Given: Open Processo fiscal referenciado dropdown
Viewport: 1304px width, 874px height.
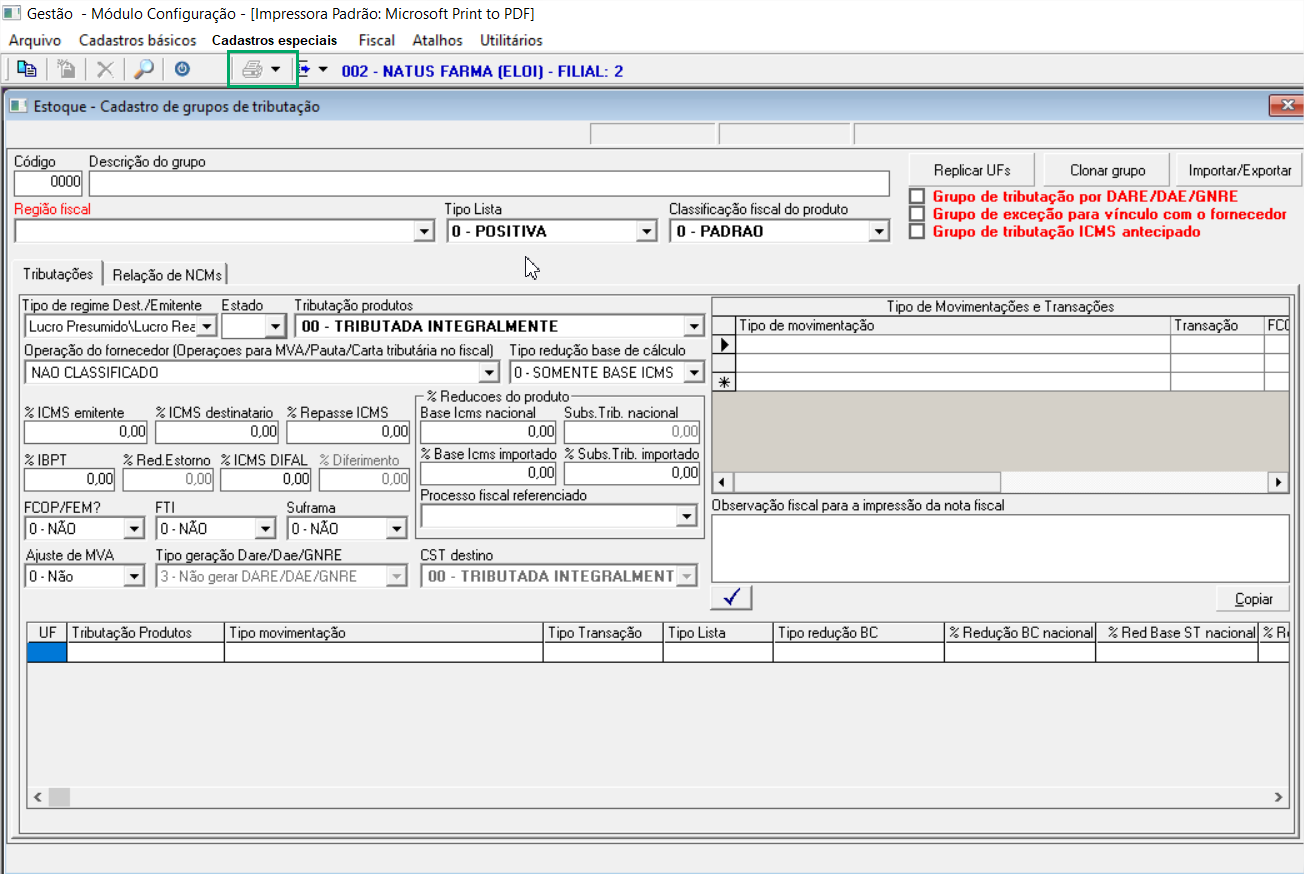Looking at the screenshot, I should (686, 516).
